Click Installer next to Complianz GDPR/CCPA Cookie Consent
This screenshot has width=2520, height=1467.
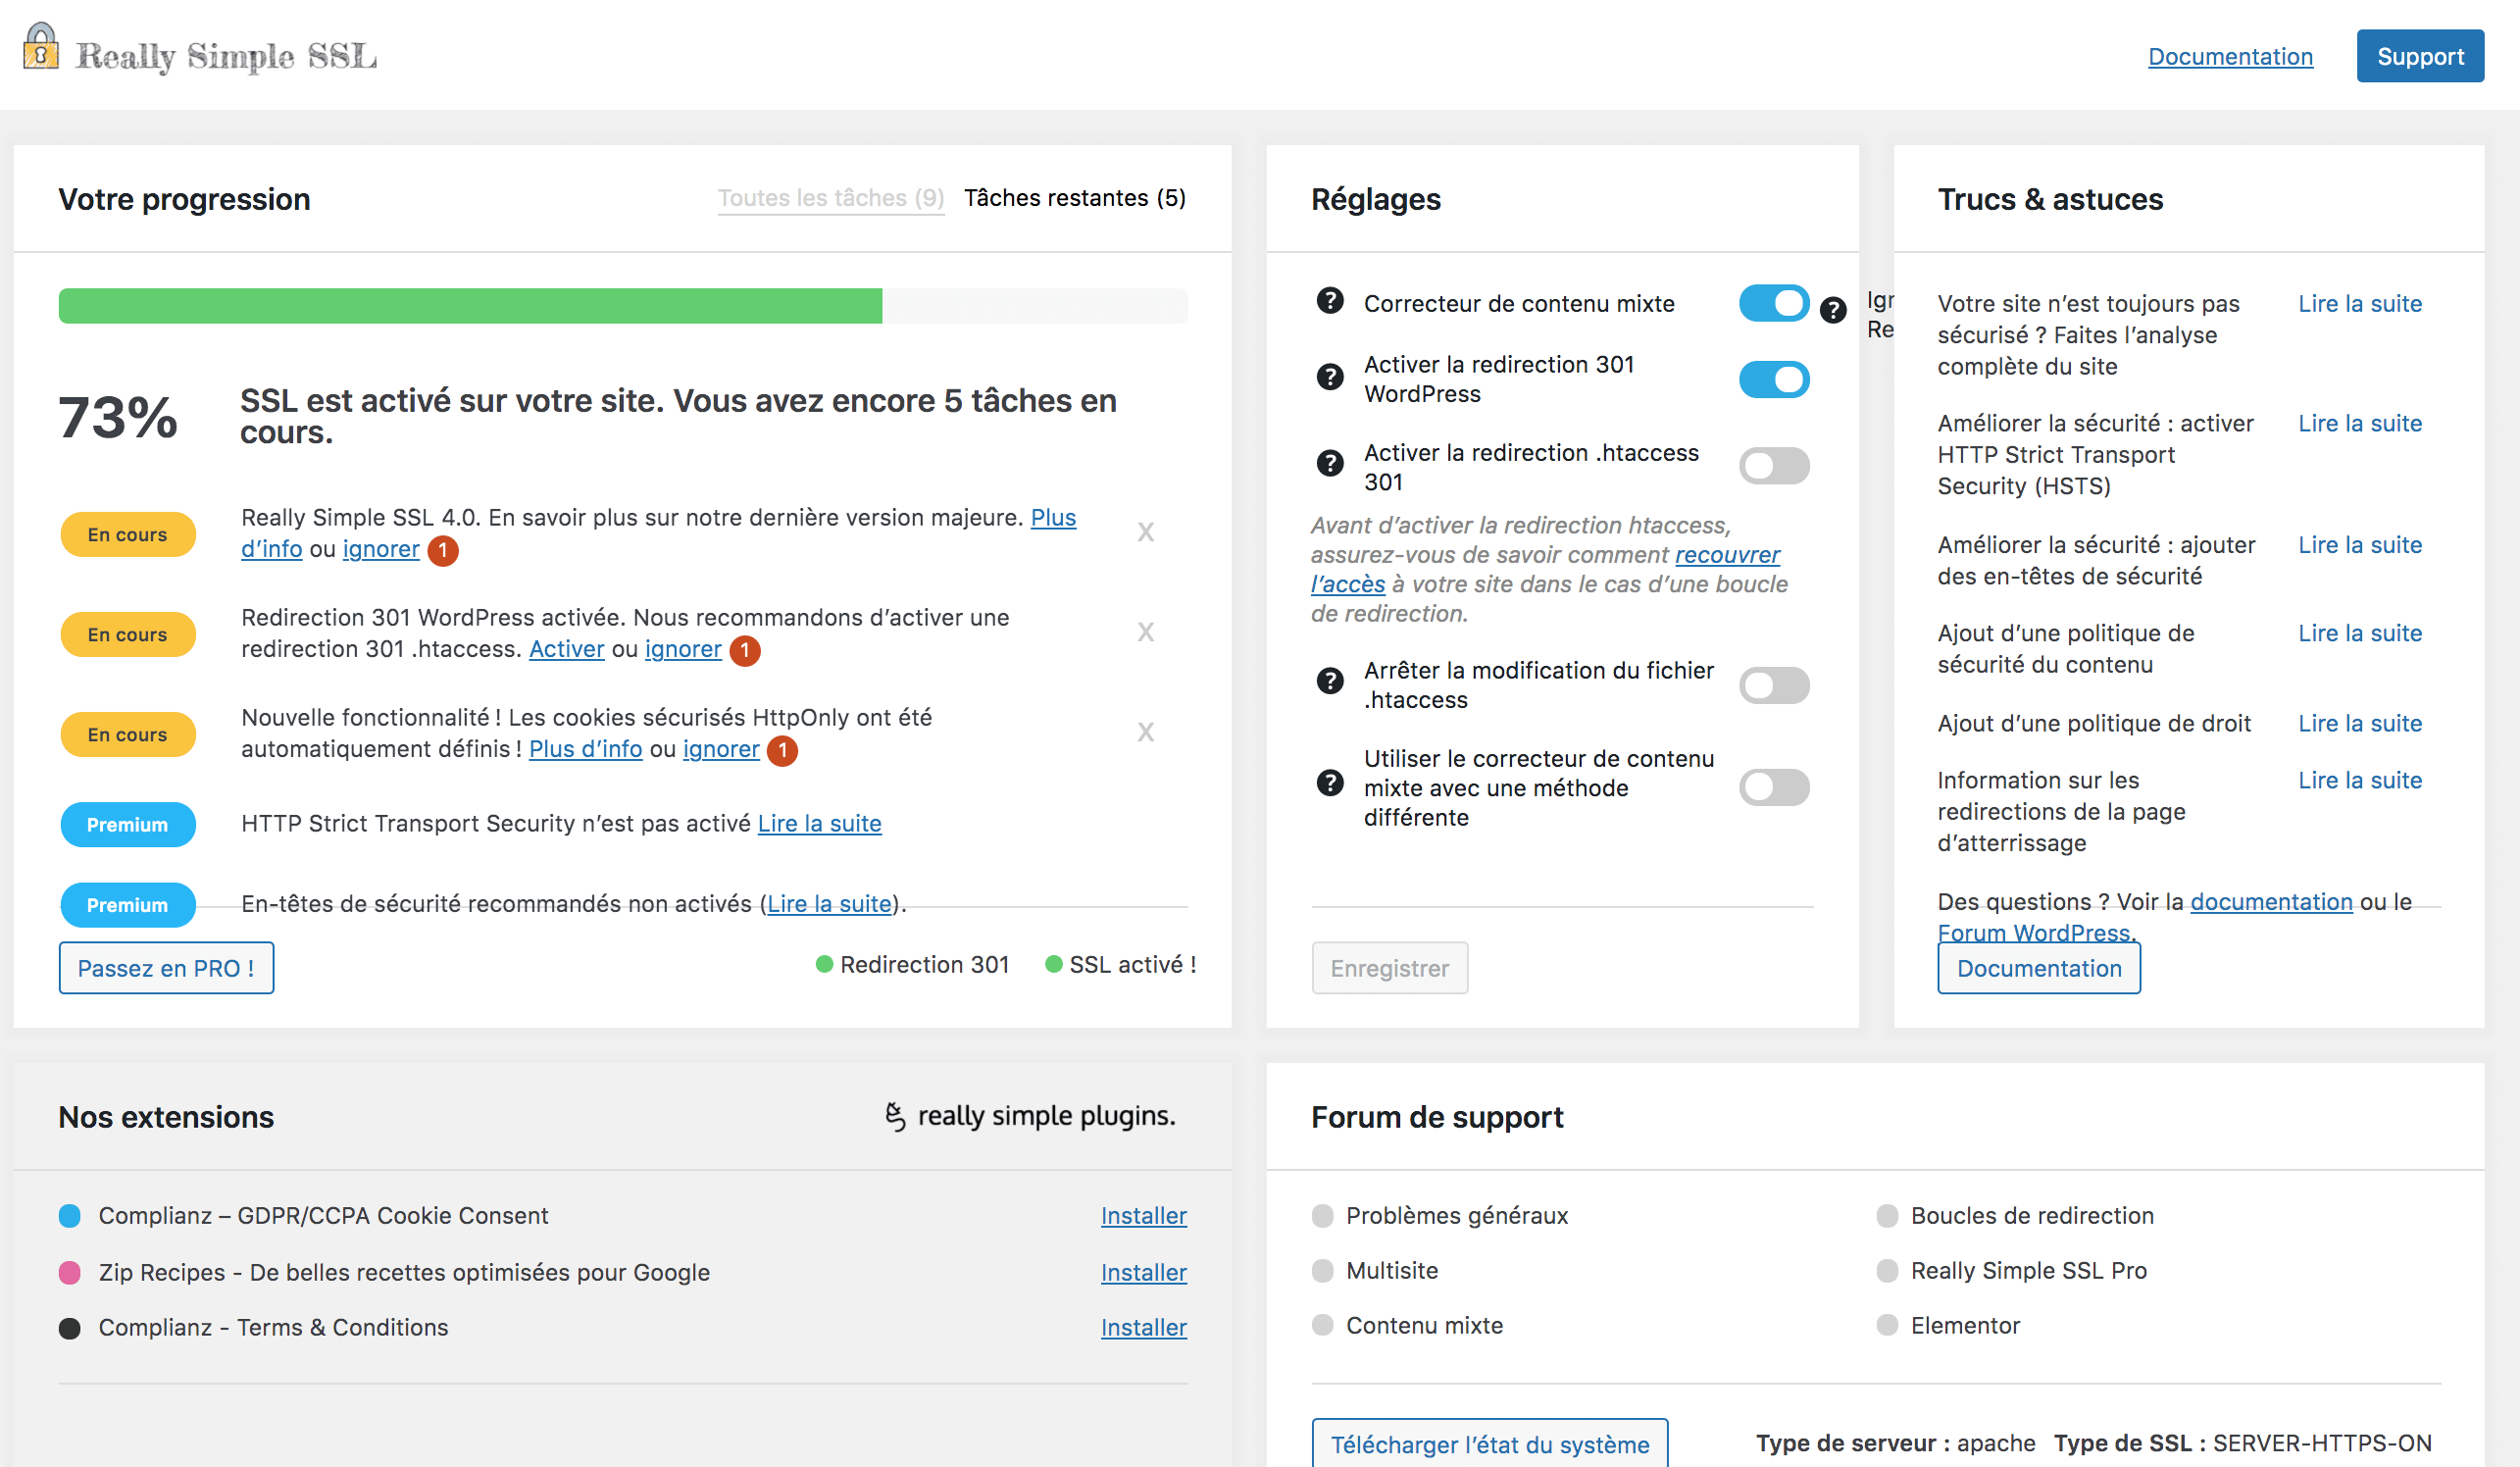click(x=1142, y=1216)
